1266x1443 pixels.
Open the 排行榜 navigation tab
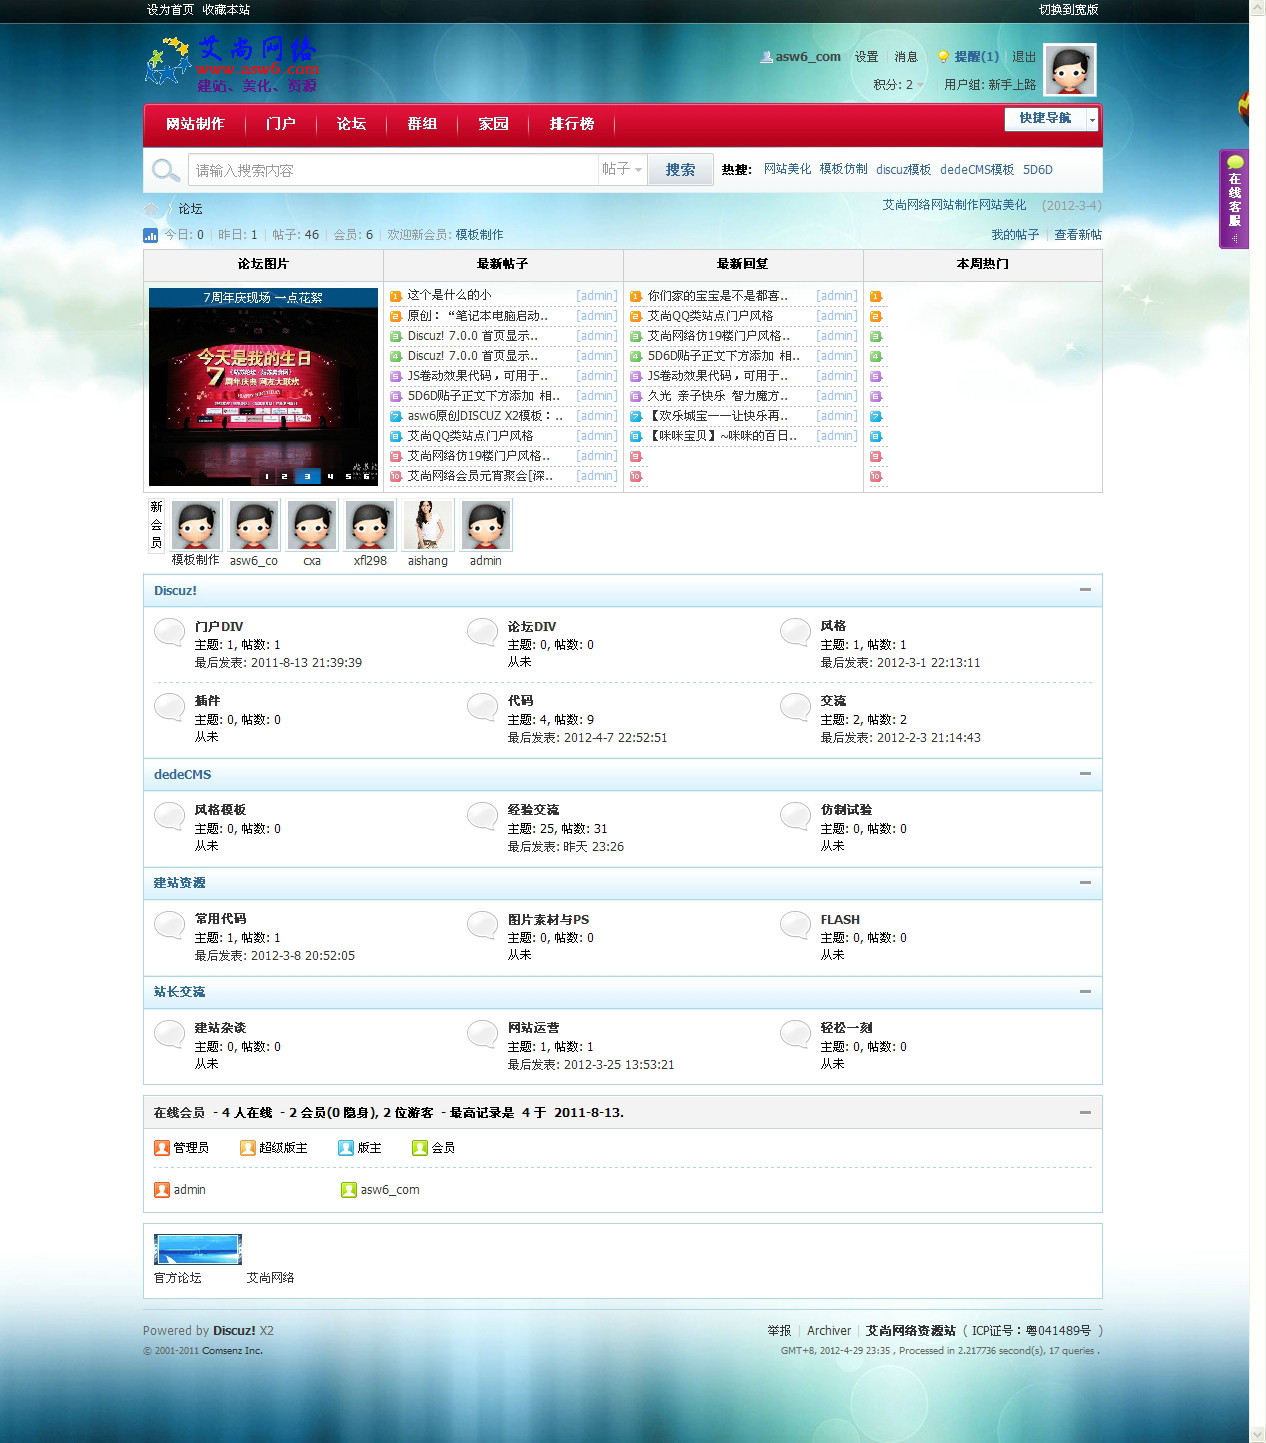pos(571,124)
